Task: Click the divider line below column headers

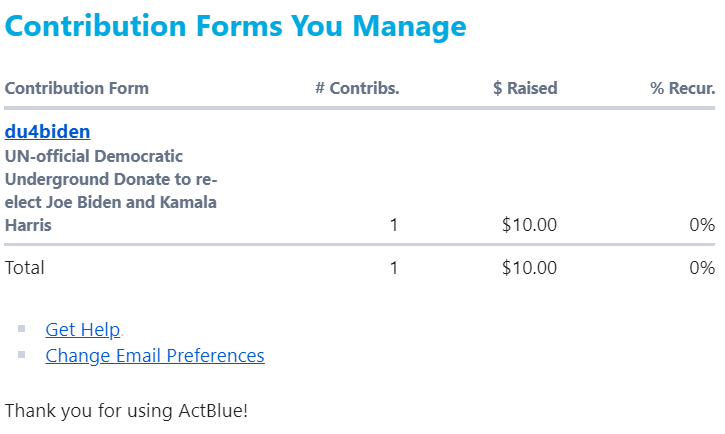Action: 360,107
